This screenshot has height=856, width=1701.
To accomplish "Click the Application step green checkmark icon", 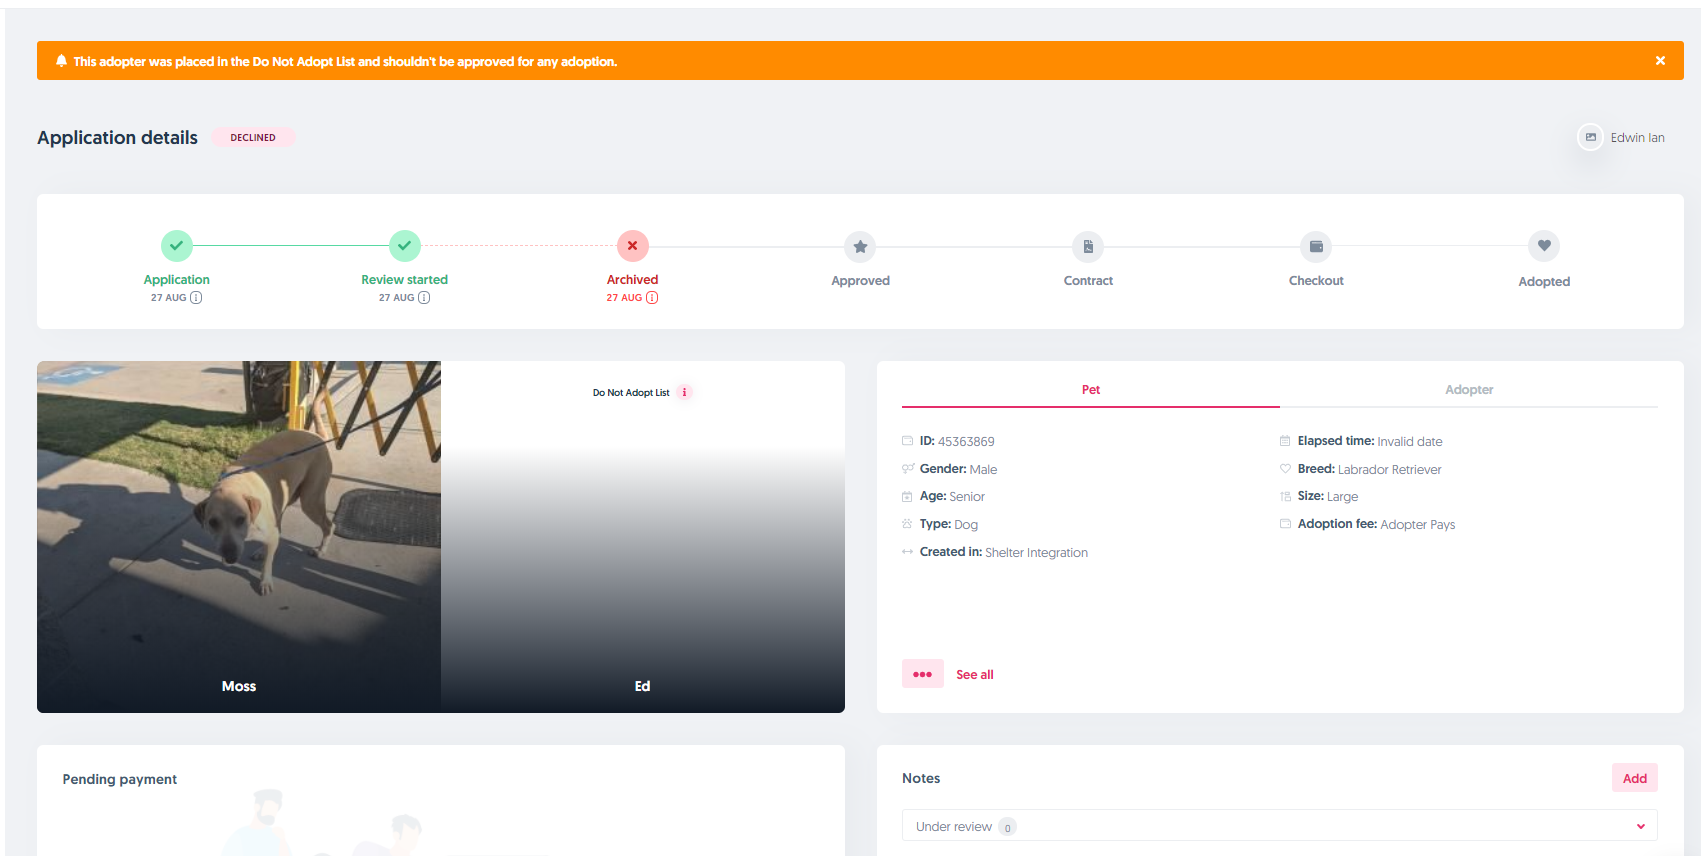I will [177, 245].
